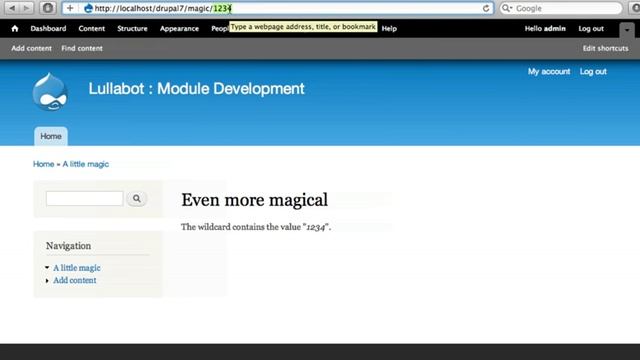Open the Help admin menu
Image resolution: width=640 pixels, height=360 pixels.
click(389, 29)
